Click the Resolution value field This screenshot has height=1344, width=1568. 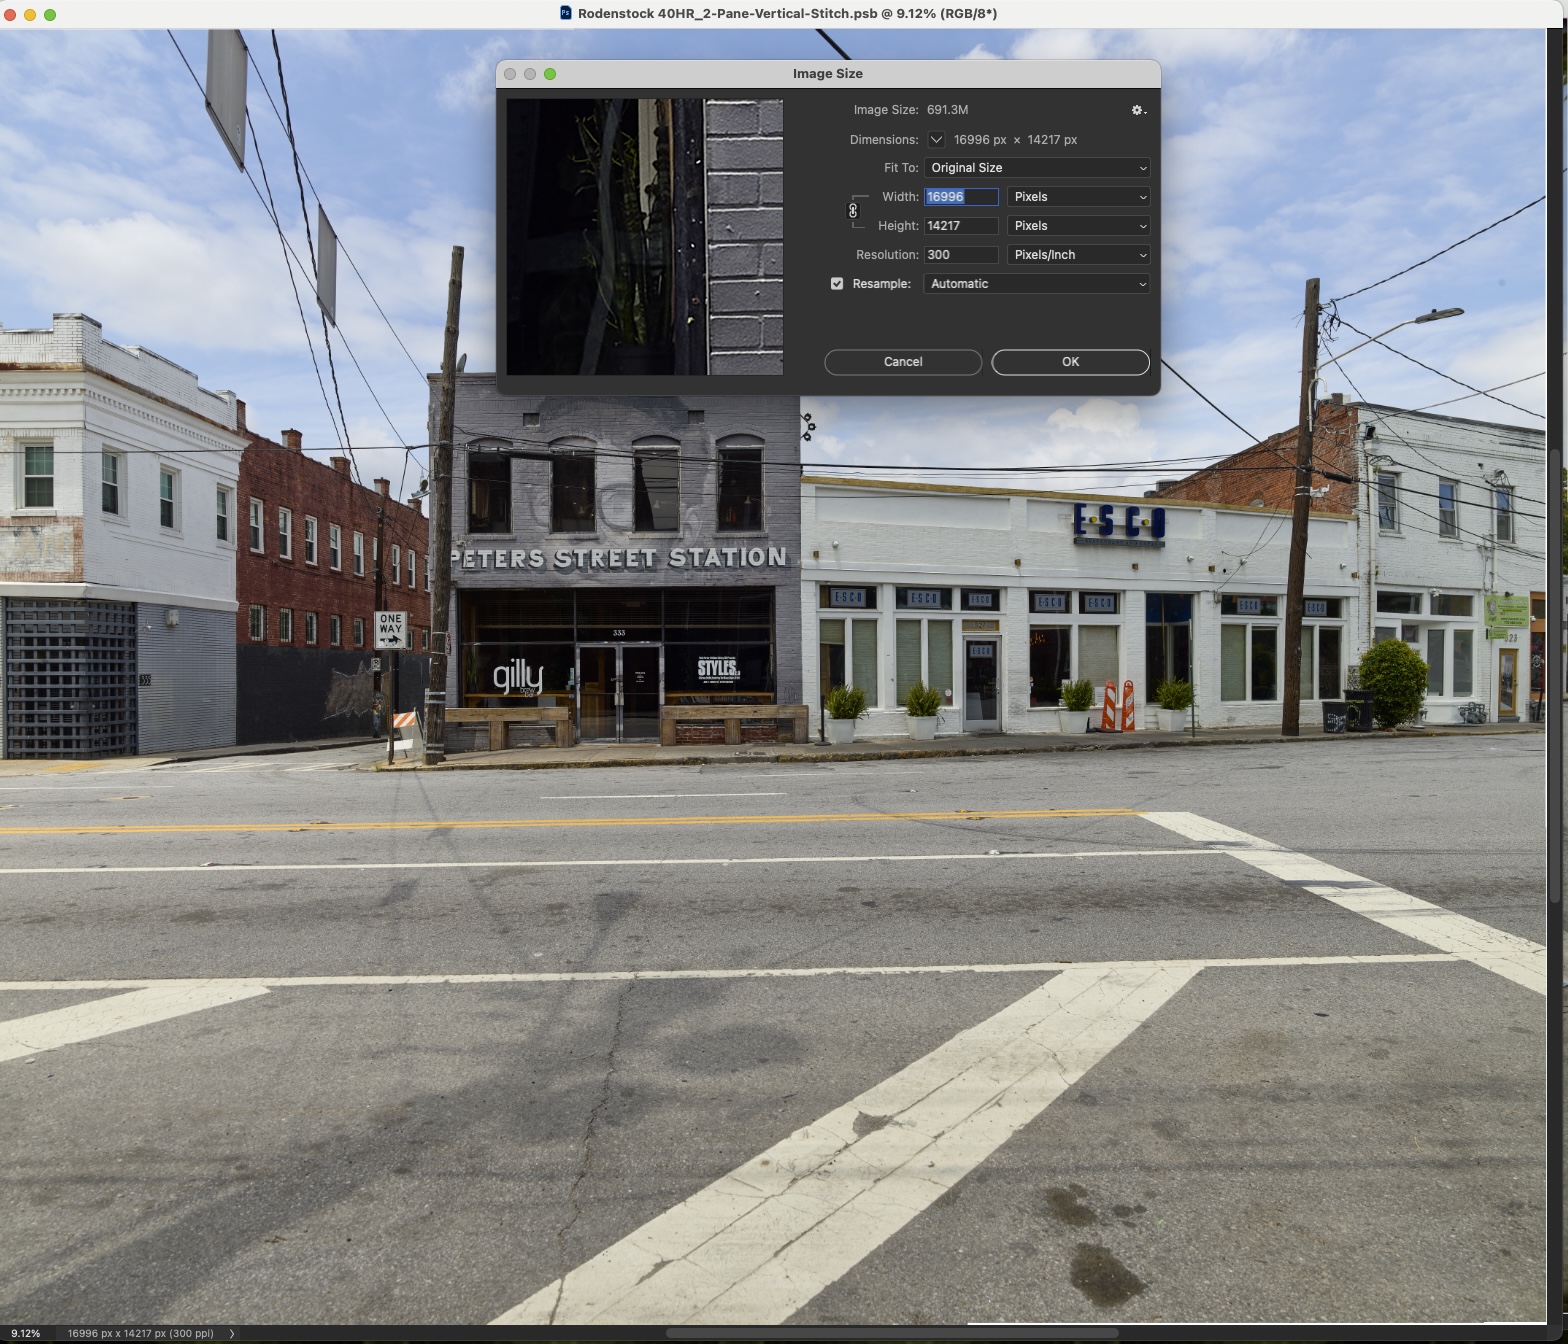coord(960,255)
